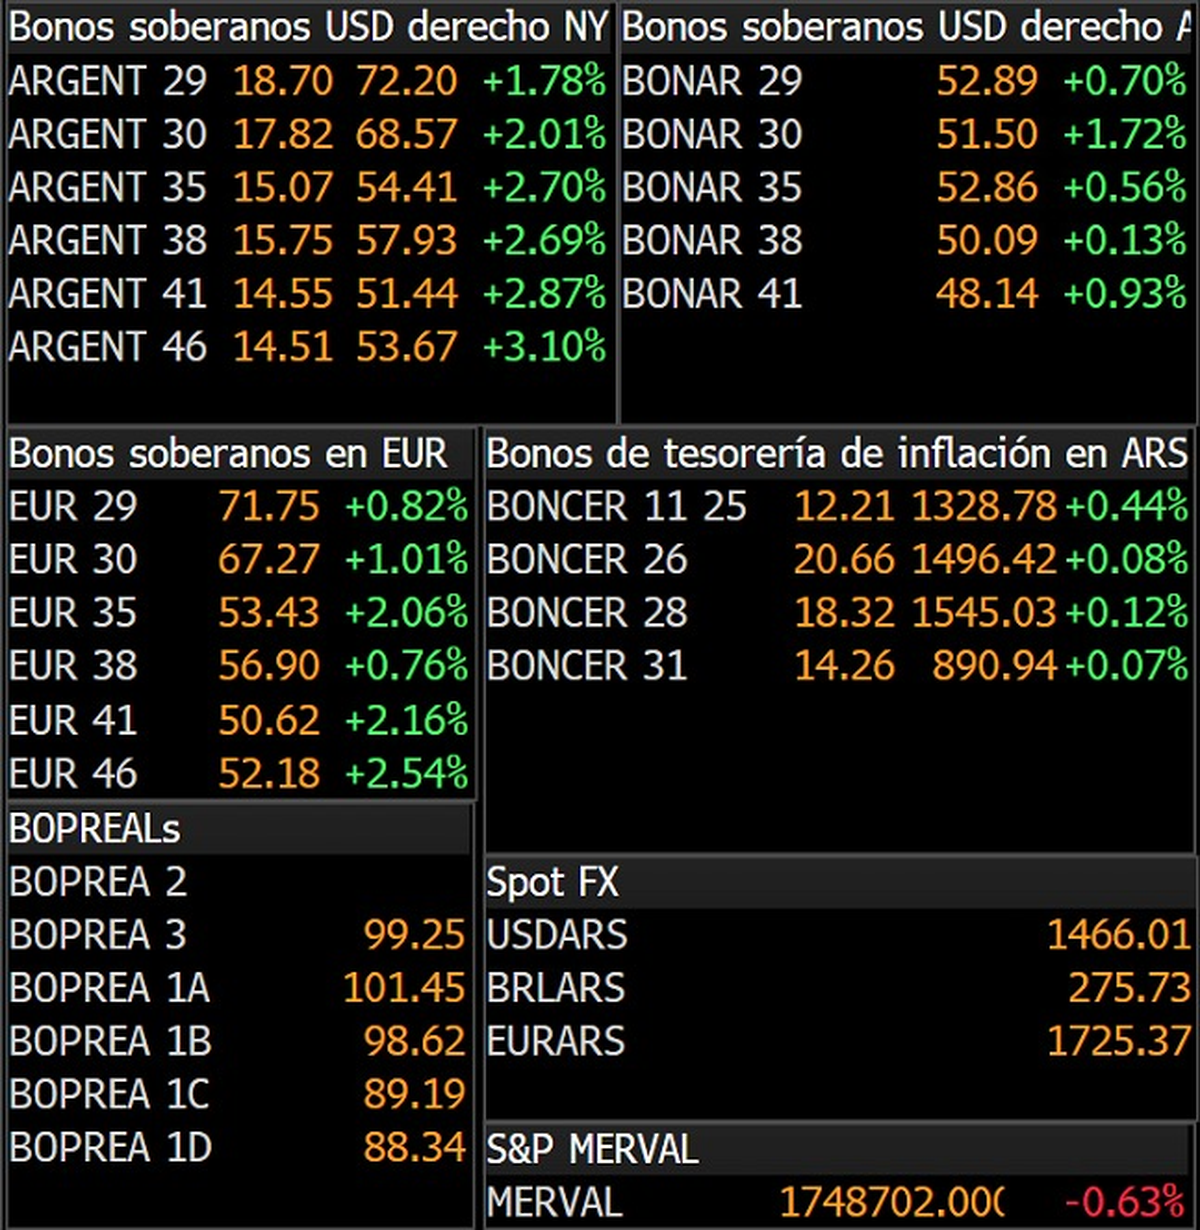Click the EUR 30 ticker

[x=73, y=559]
